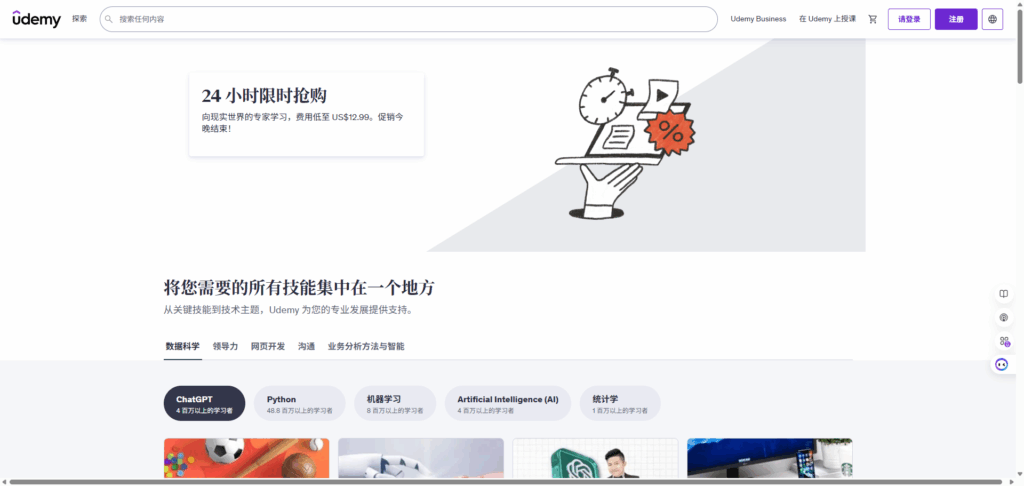Open the course thumbnail with soccer ball
The width and height of the screenshot is (1024, 486).
click(247, 459)
